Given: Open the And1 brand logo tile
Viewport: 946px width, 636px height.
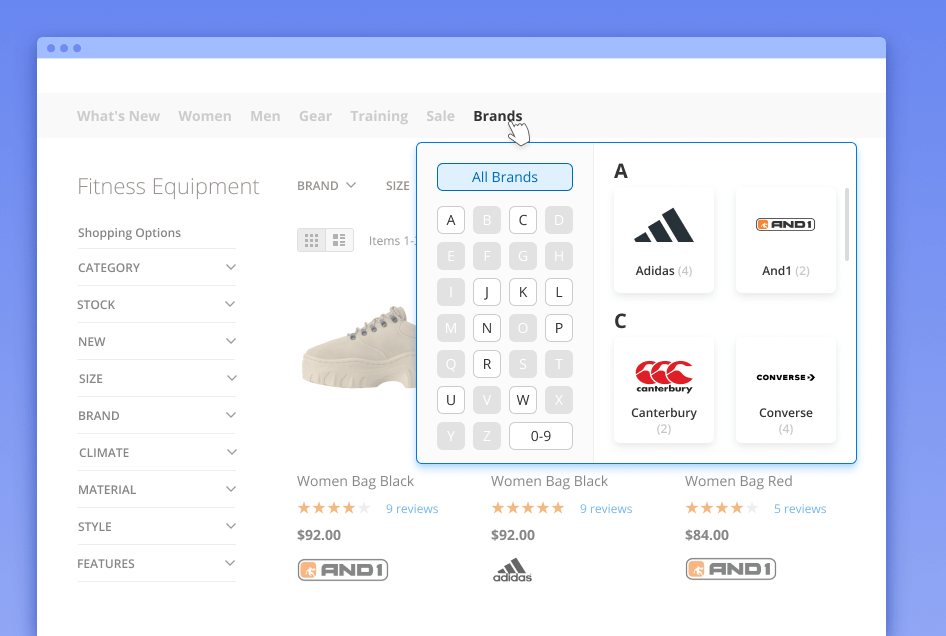Looking at the screenshot, I should pyautogui.click(x=785, y=225).
